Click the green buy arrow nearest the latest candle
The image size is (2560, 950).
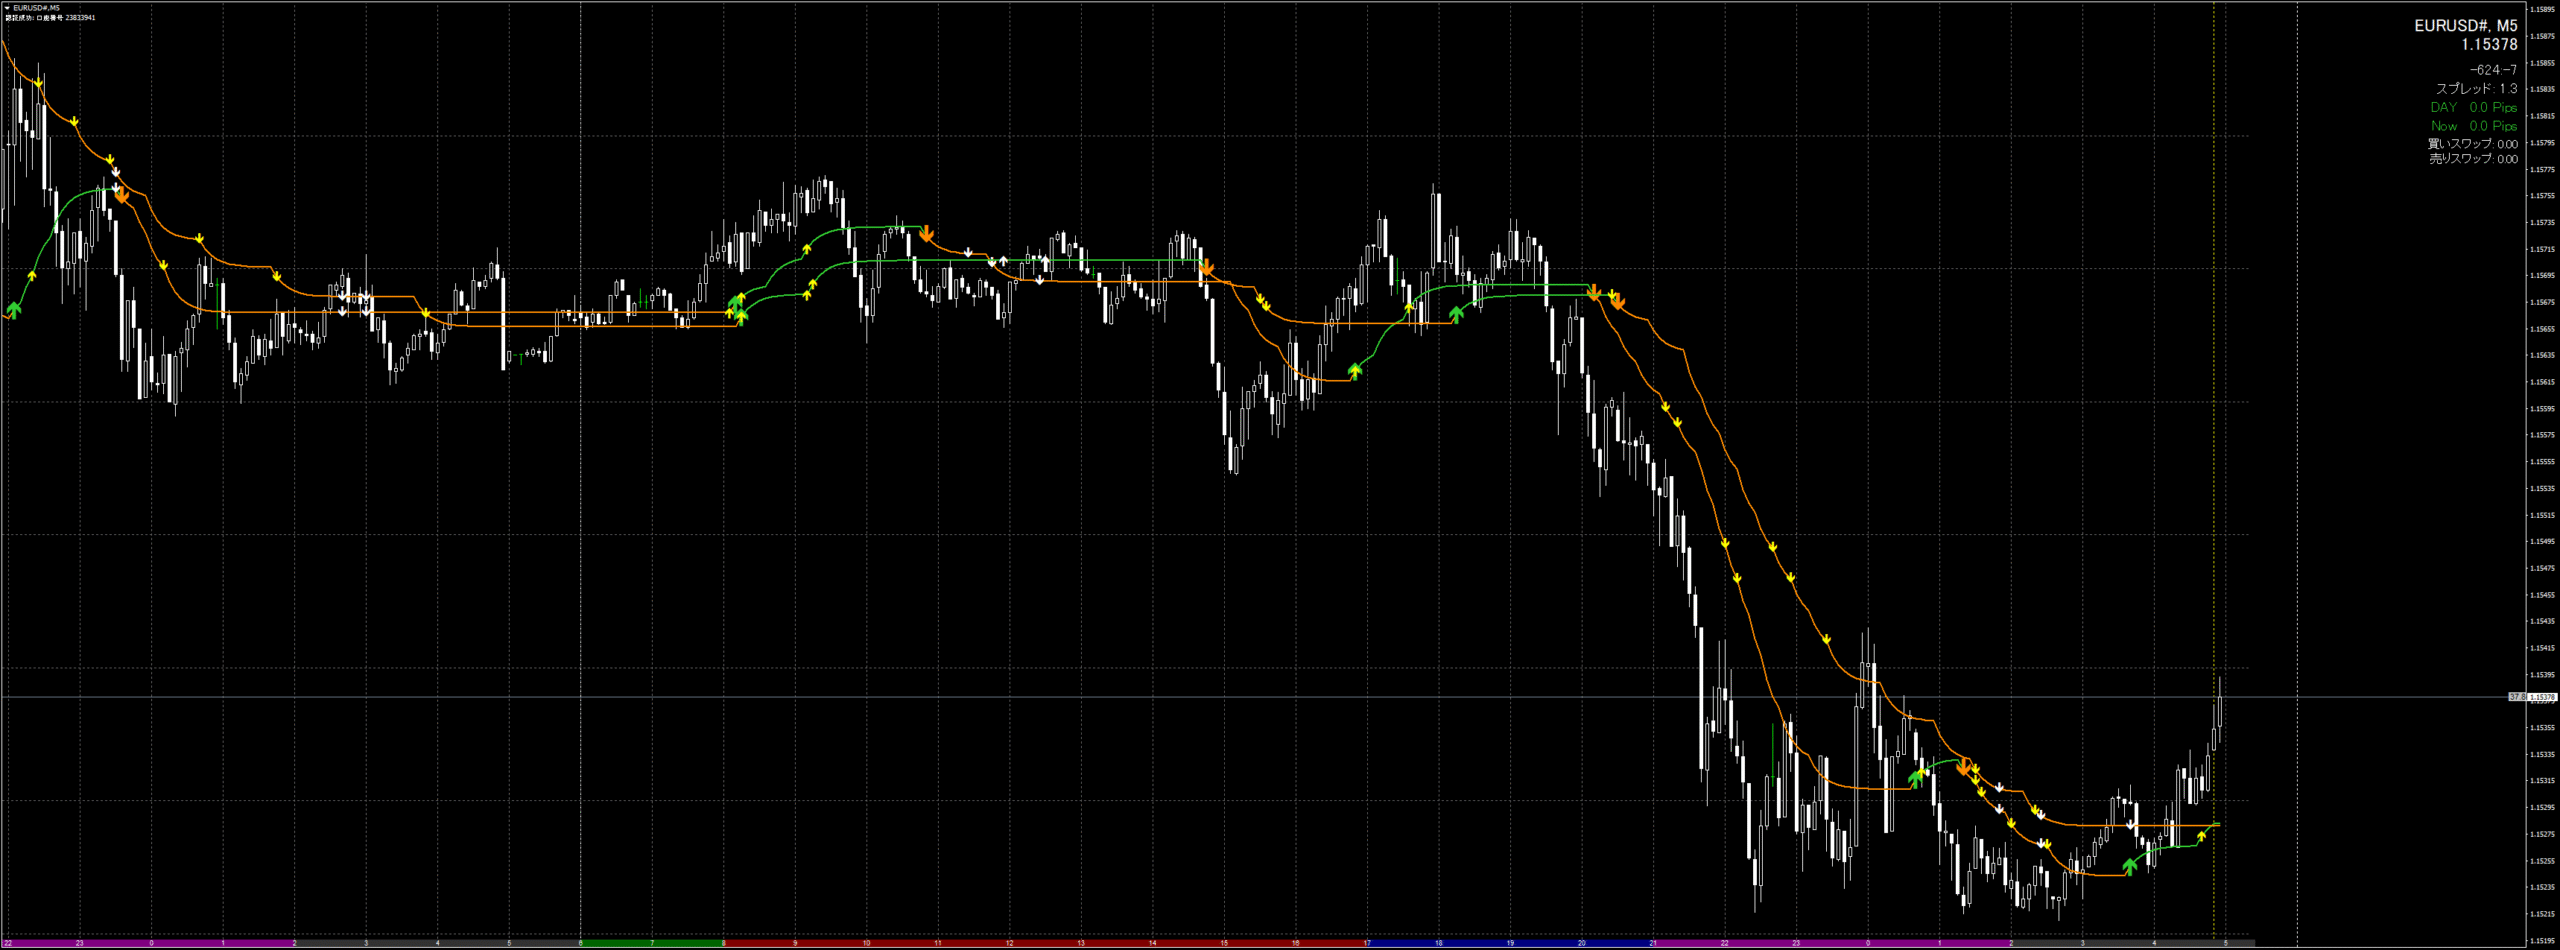click(2130, 866)
